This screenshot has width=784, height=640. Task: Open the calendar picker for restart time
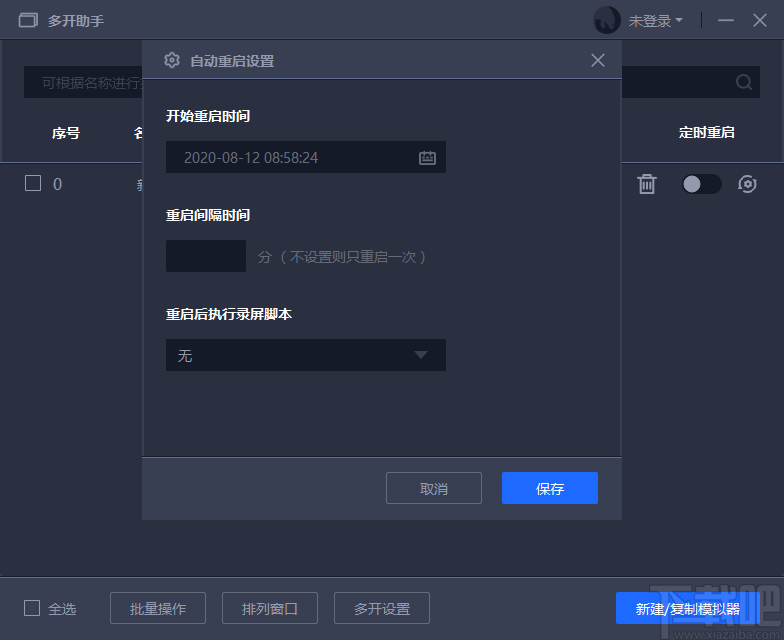click(x=427, y=158)
